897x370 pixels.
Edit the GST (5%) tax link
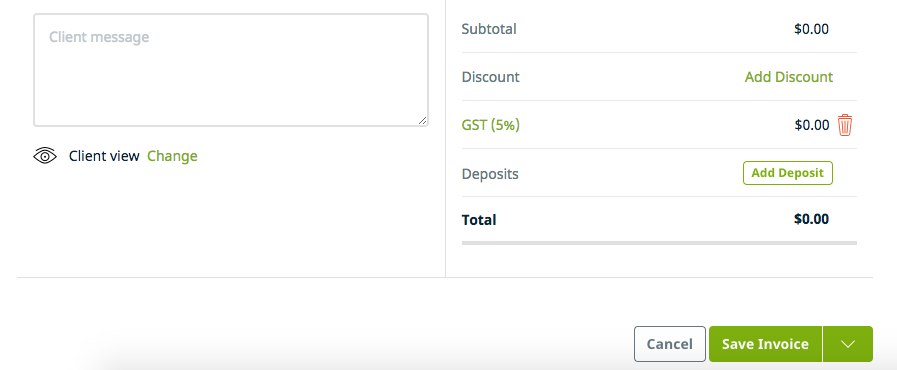click(490, 125)
